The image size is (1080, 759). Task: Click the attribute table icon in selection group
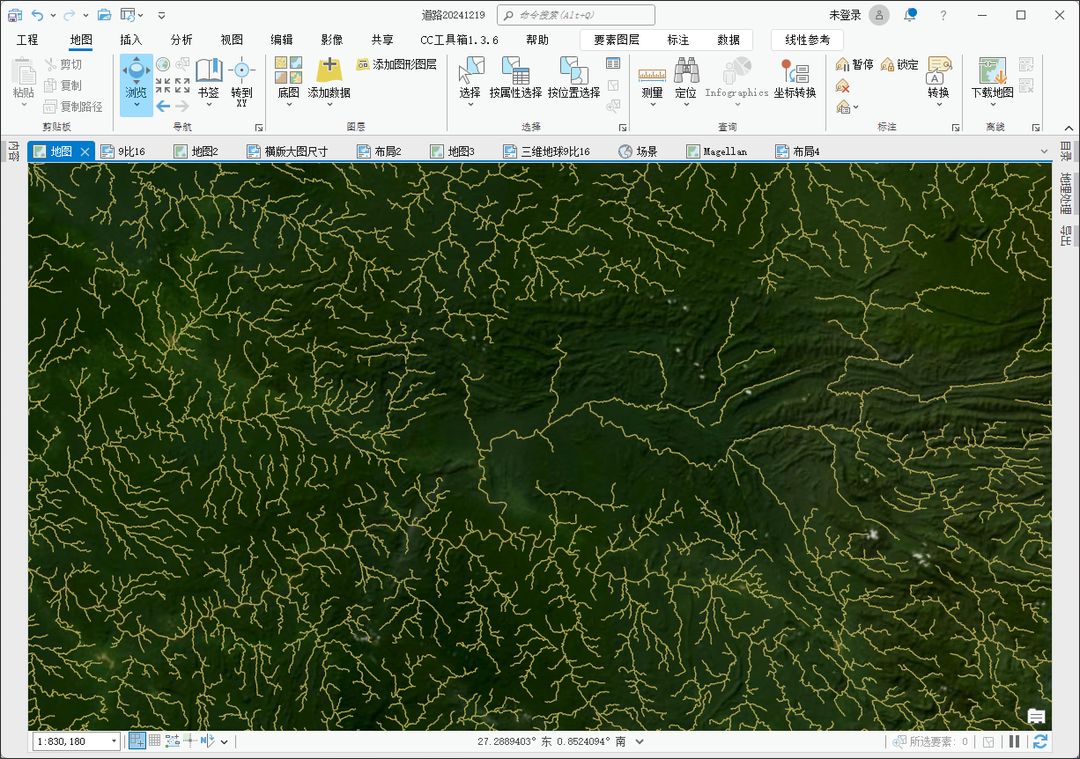coord(613,64)
